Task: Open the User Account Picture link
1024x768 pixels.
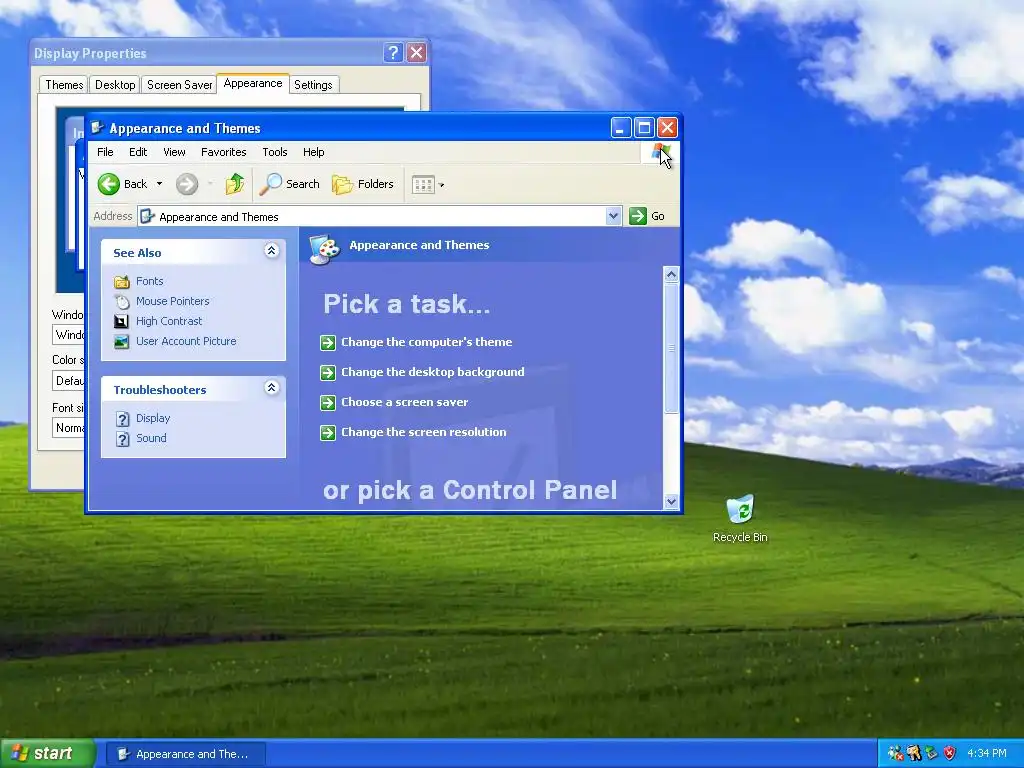Action: click(x=186, y=341)
